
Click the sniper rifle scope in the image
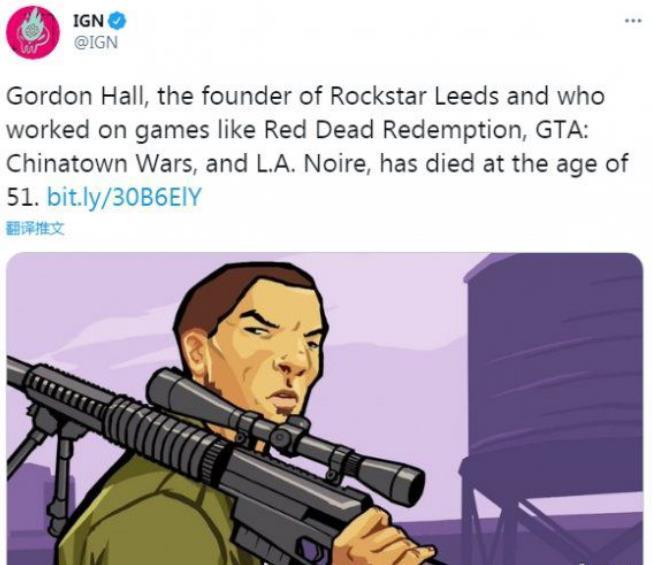click(300, 430)
